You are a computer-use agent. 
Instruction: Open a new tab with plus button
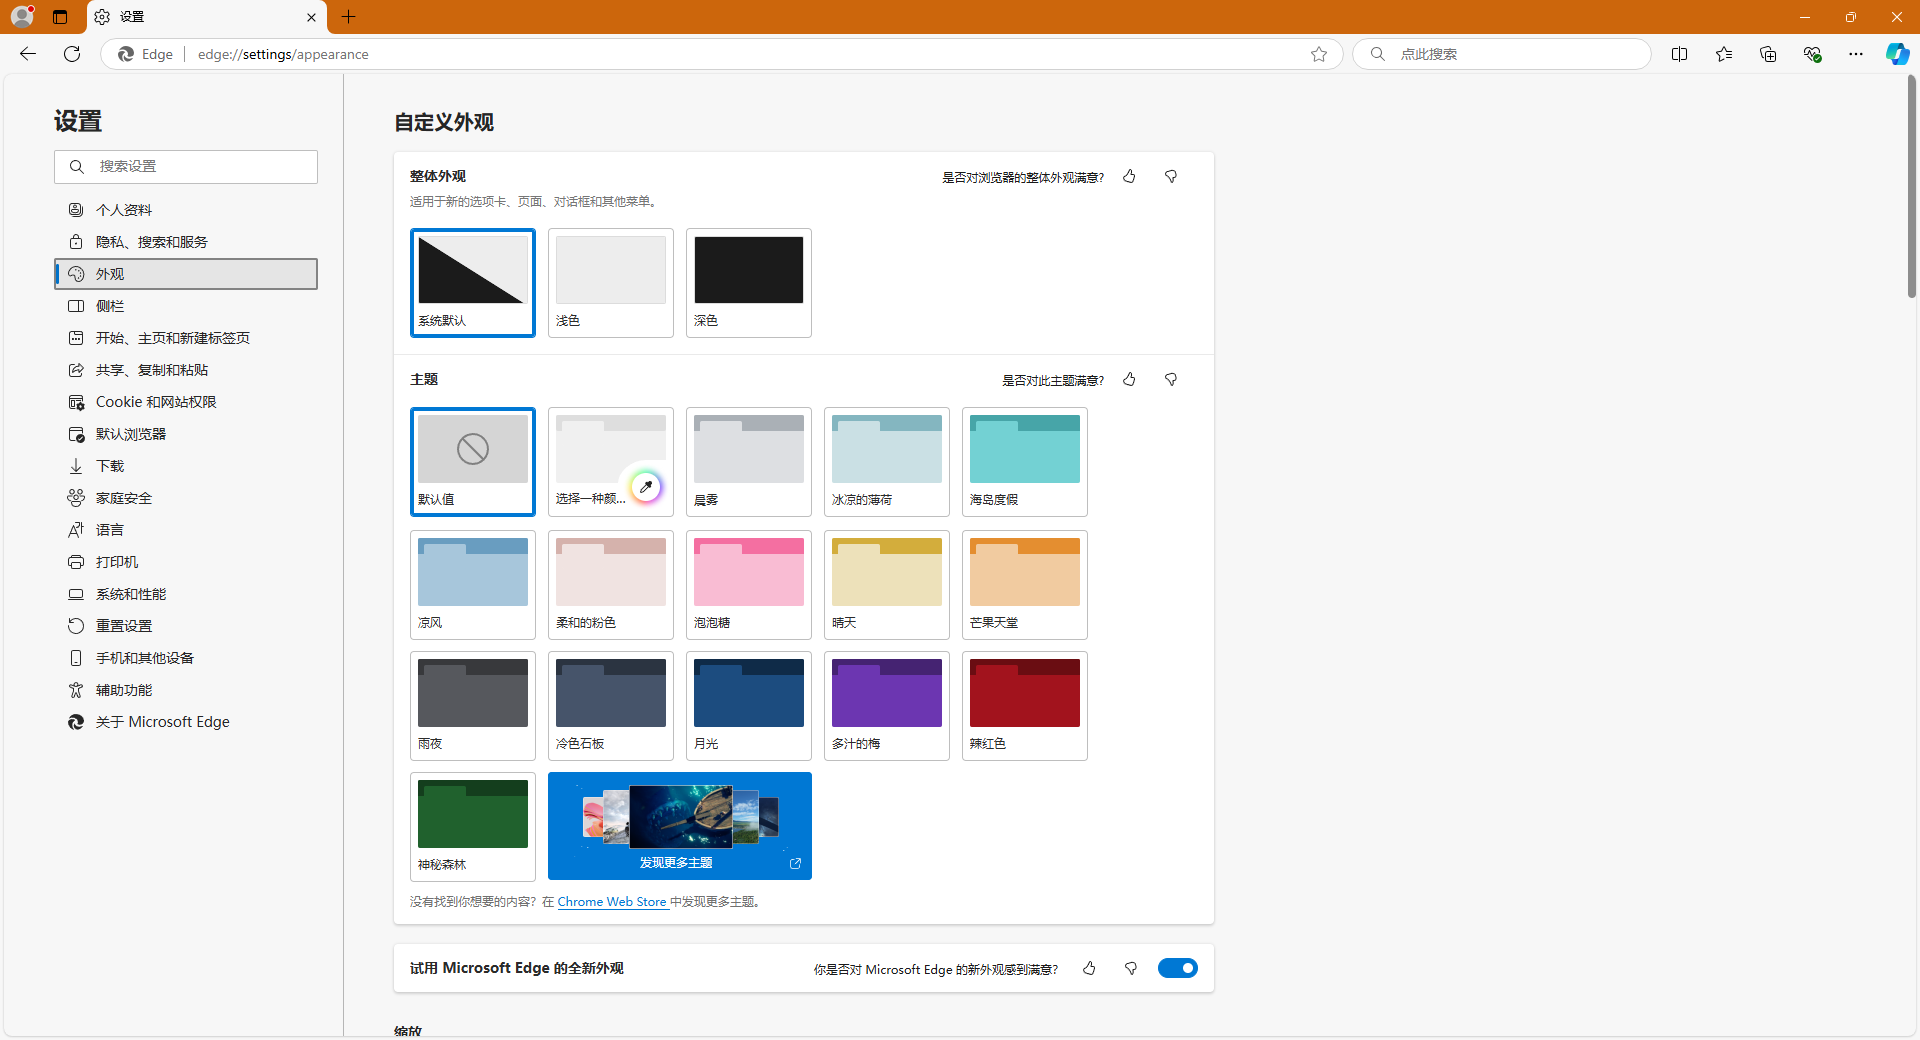(348, 17)
